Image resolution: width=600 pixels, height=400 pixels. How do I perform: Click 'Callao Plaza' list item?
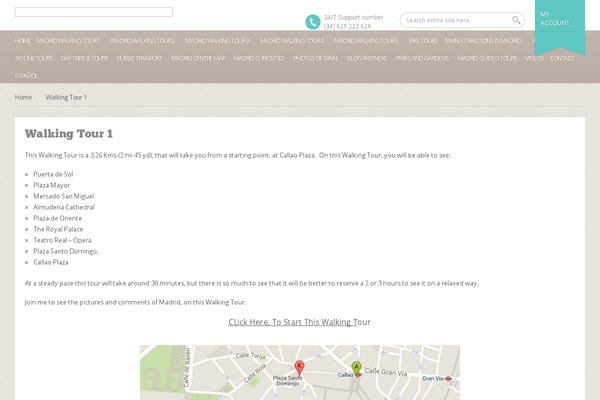(51, 262)
